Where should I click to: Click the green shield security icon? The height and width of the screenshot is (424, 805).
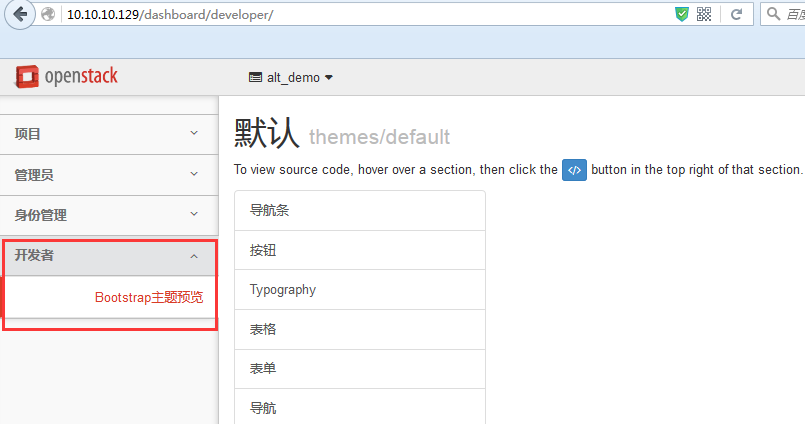[682, 14]
